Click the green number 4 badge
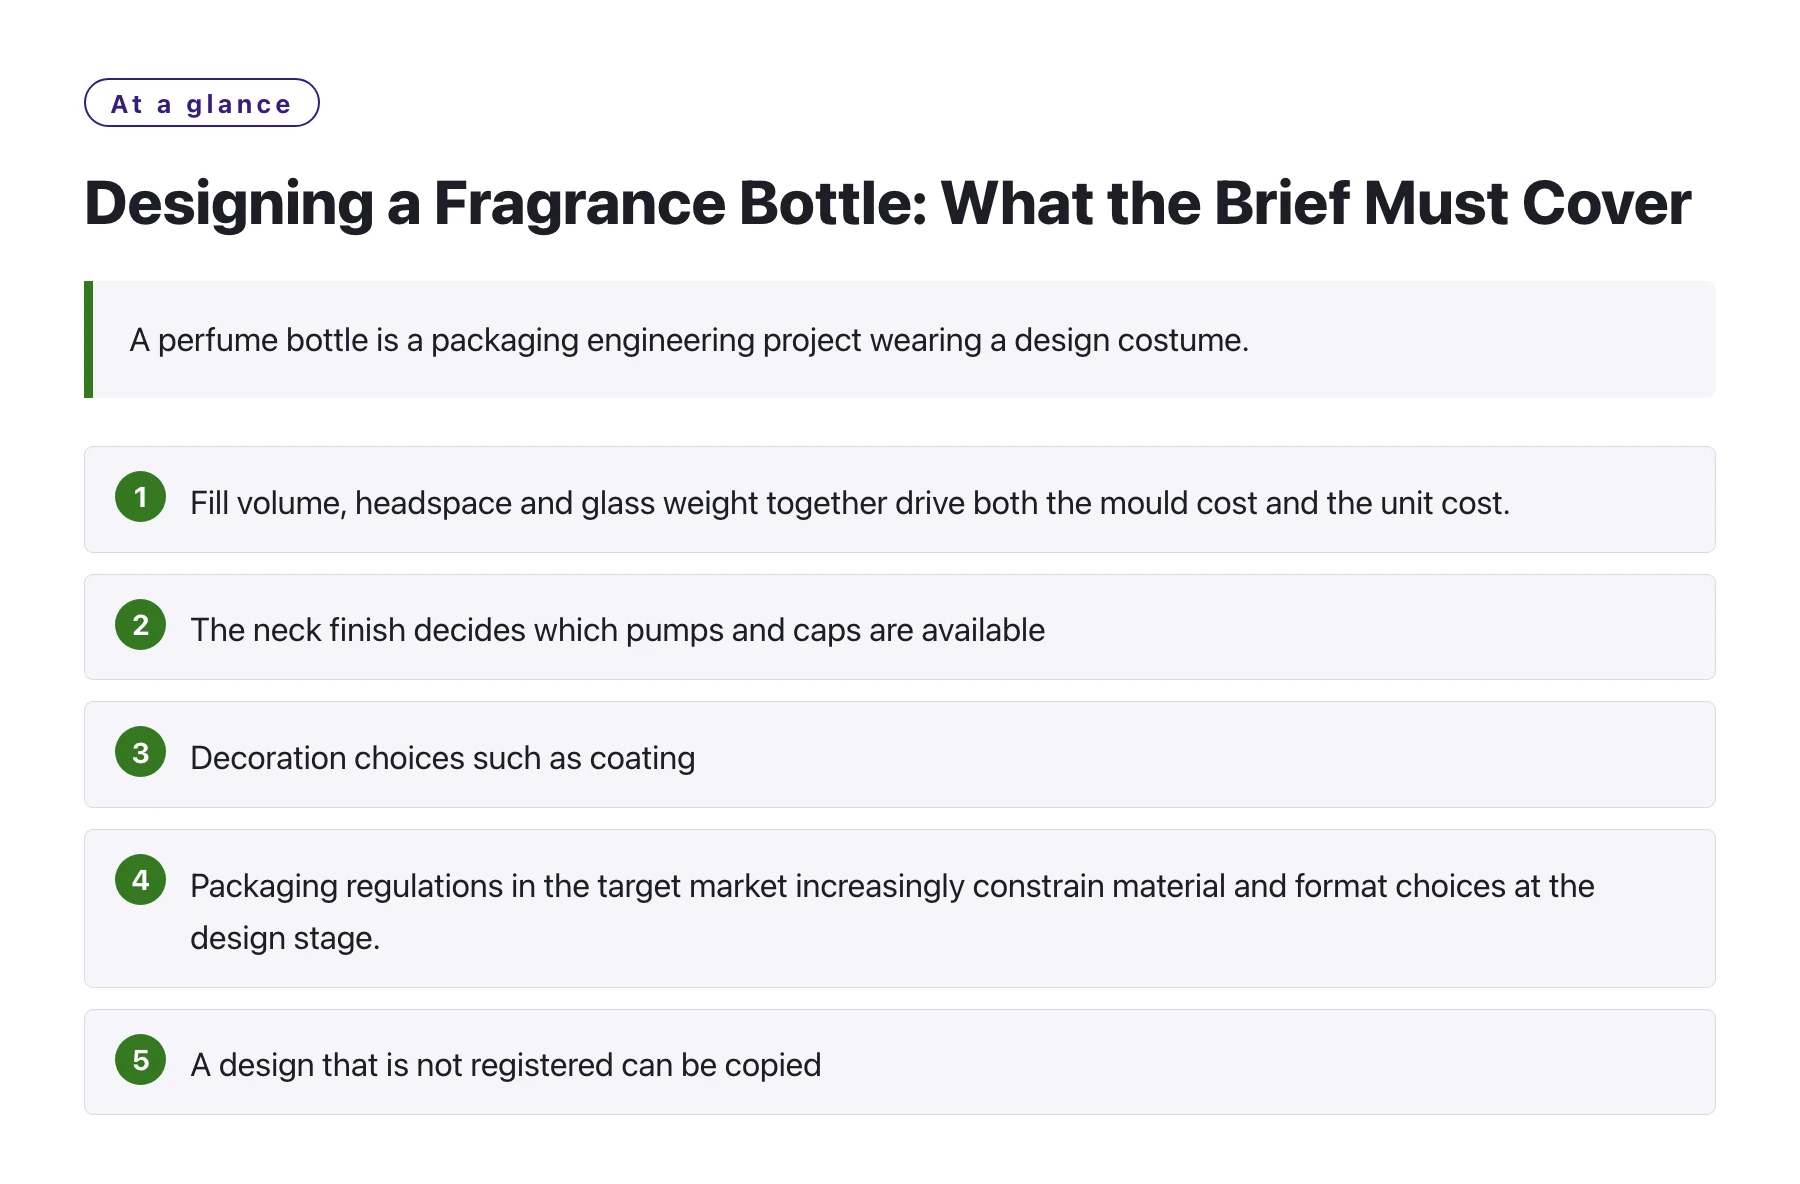The width and height of the screenshot is (1800, 1184). 140,880
